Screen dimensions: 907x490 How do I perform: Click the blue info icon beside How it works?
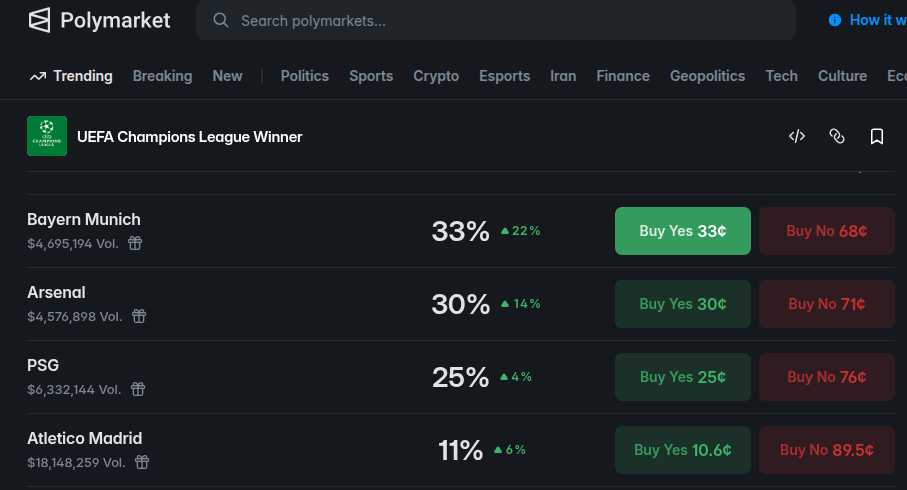[x=835, y=20]
